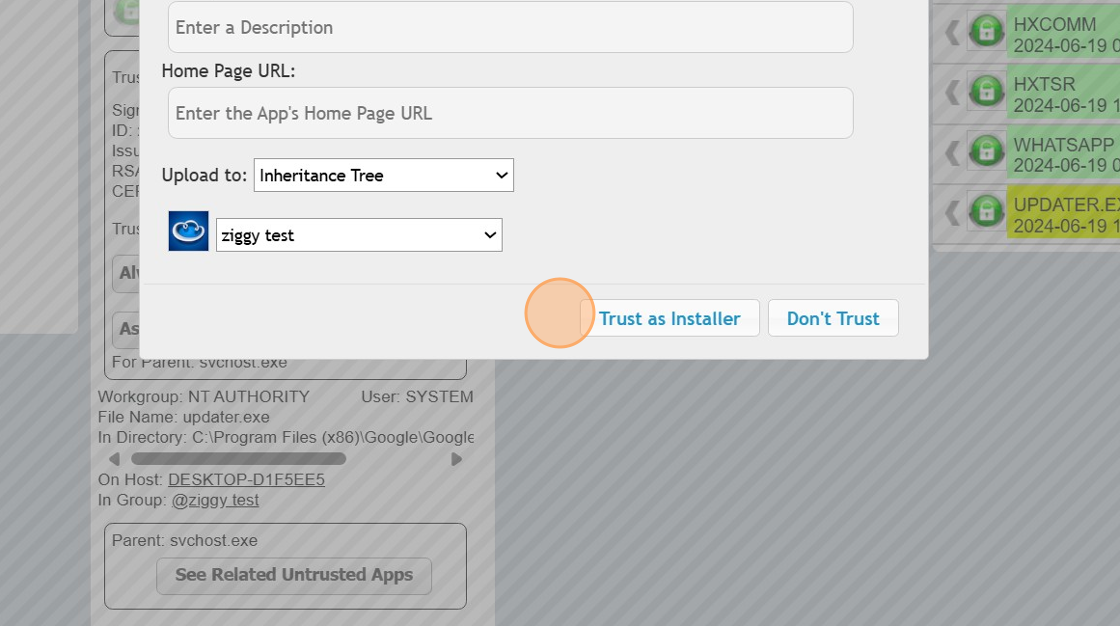Select the WHATSAPP padlock icon
The height and width of the screenshot is (626, 1120).
pos(986,152)
